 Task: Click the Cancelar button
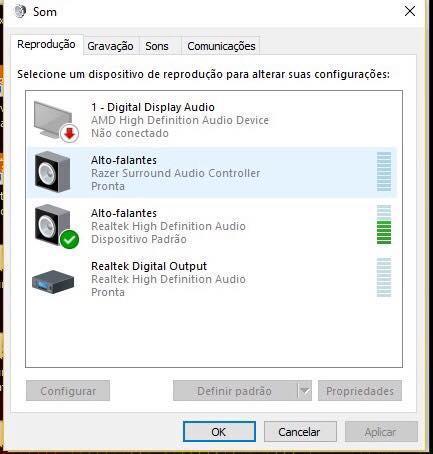point(300,432)
